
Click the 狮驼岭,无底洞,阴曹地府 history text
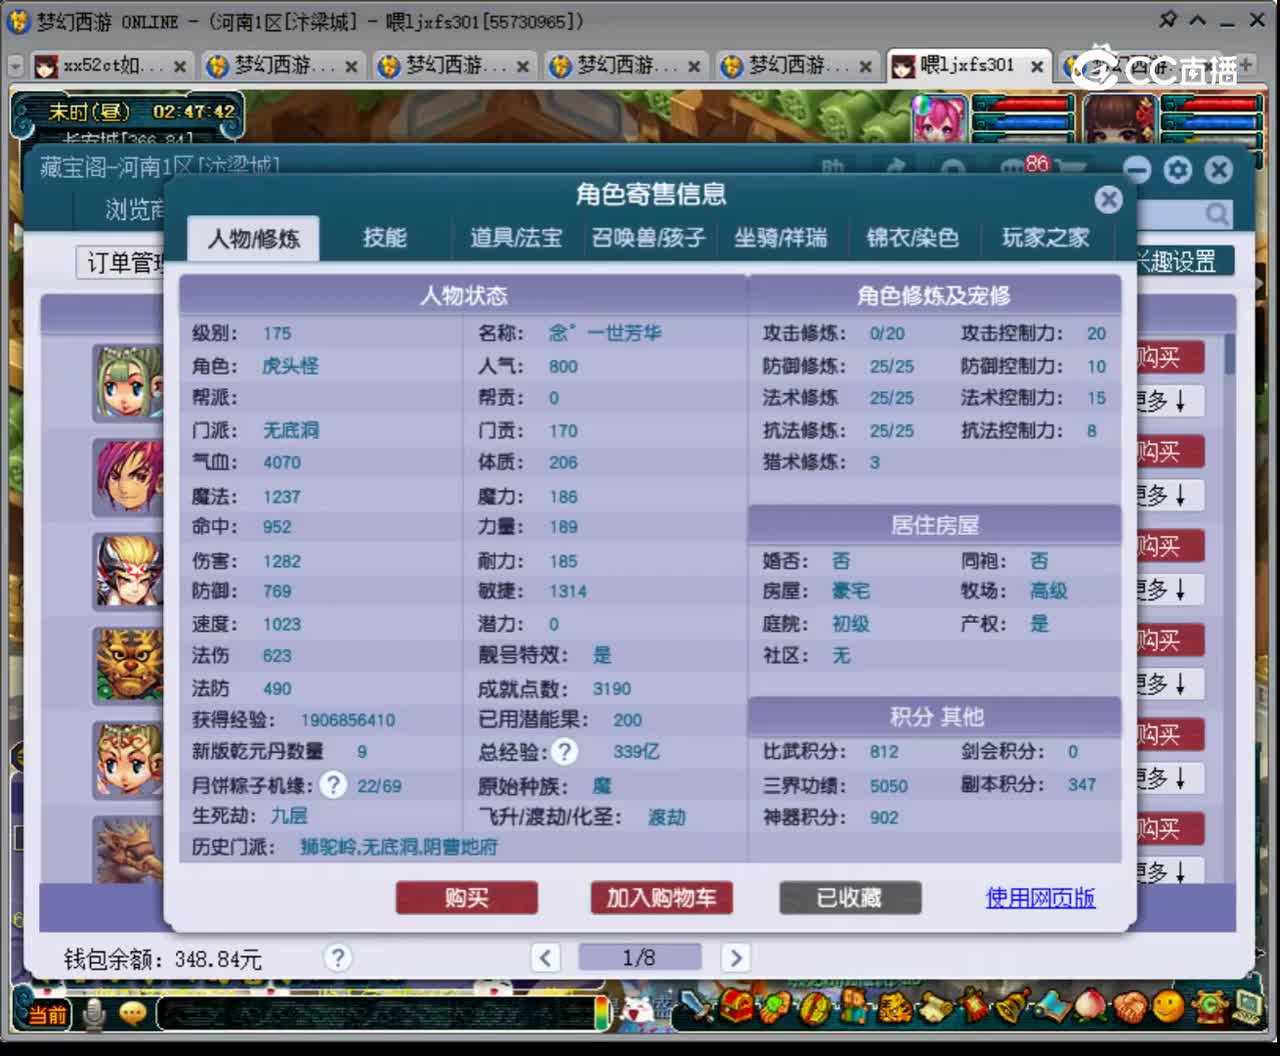pyautogui.click(x=398, y=848)
